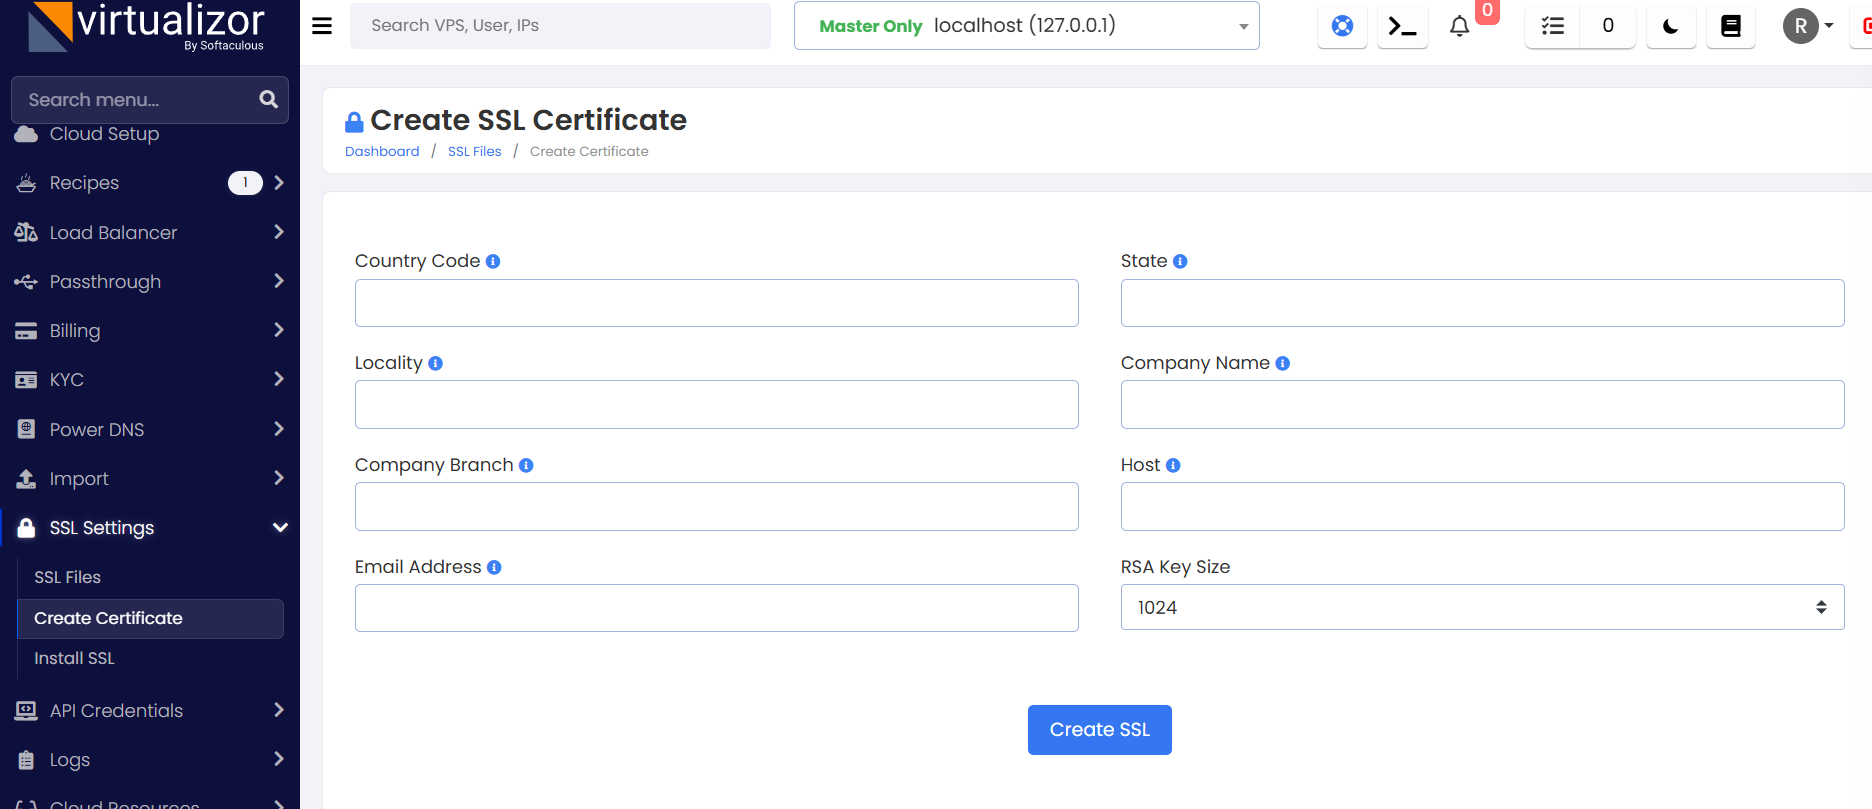The image size is (1872, 809).
Task: Click the Country Code info icon
Action: tap(493, 261)
